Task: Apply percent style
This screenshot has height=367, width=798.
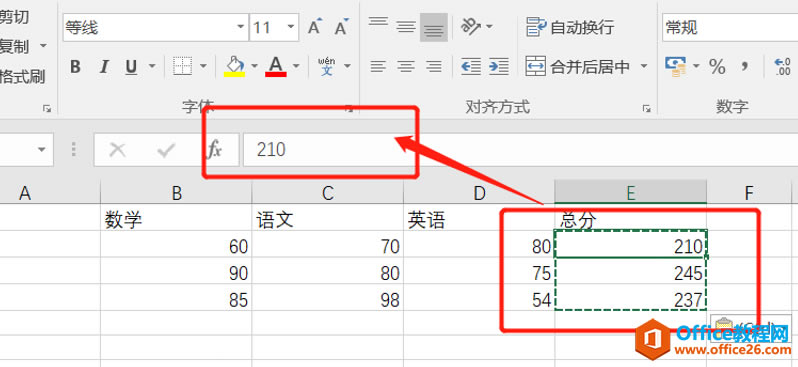Action: pos(717,66)
